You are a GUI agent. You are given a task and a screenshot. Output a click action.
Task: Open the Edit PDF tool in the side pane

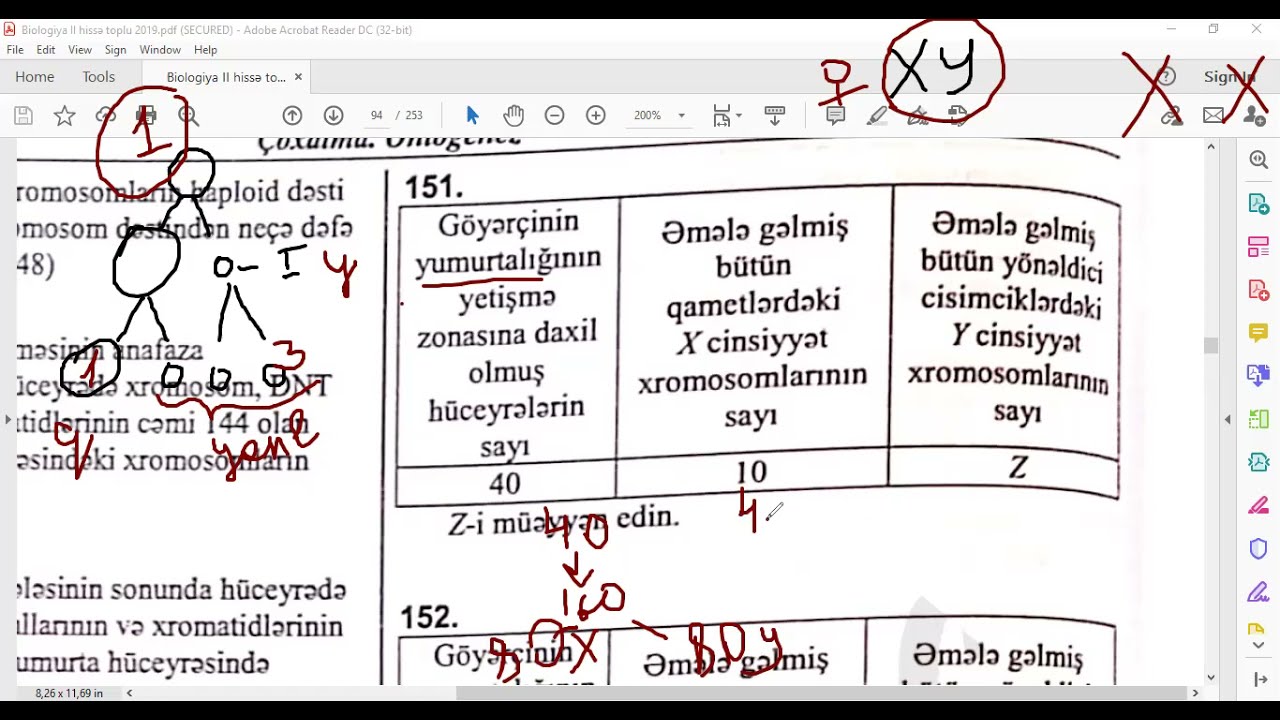(x=1258, y=247)
